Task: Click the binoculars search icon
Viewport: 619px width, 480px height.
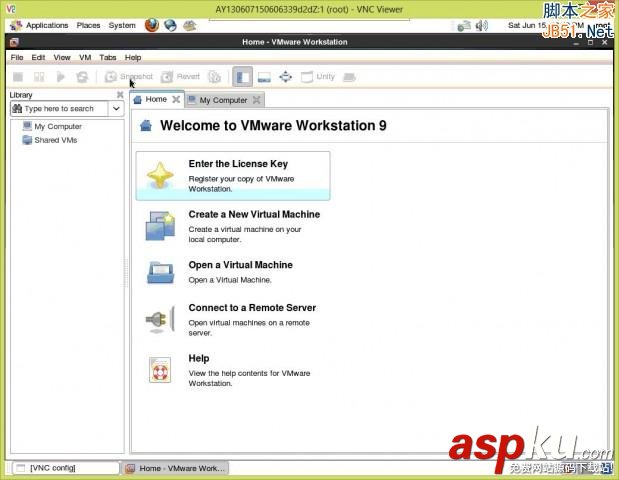Action: 17,109
